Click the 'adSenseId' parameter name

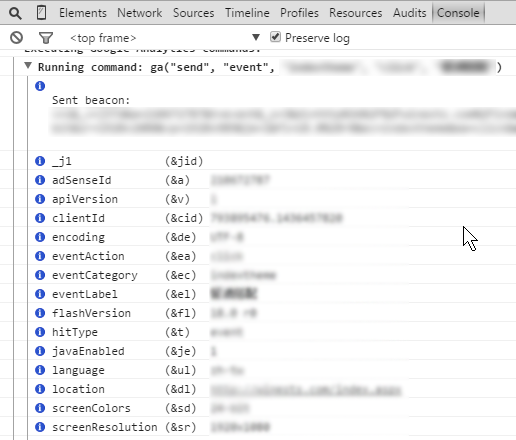(82, 180)
